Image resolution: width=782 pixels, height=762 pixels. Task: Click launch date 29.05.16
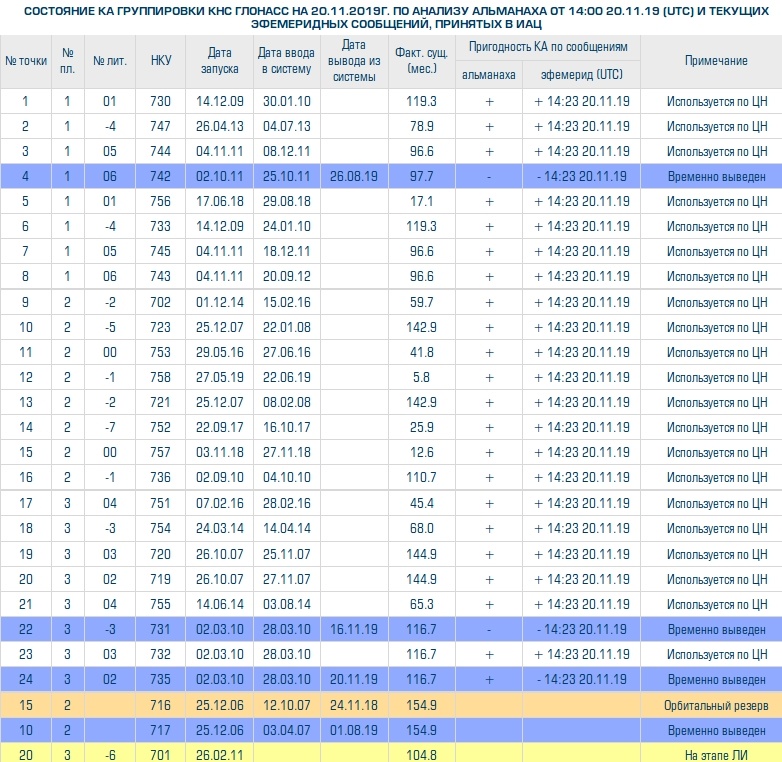219,352
